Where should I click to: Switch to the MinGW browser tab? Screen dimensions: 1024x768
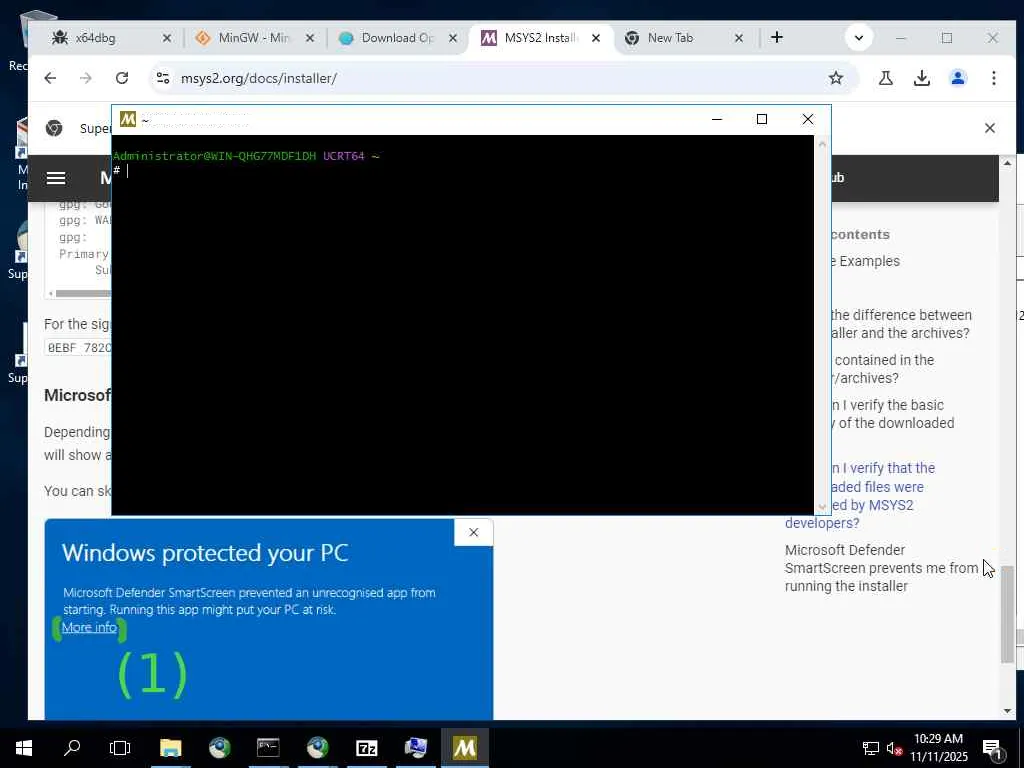253,38
